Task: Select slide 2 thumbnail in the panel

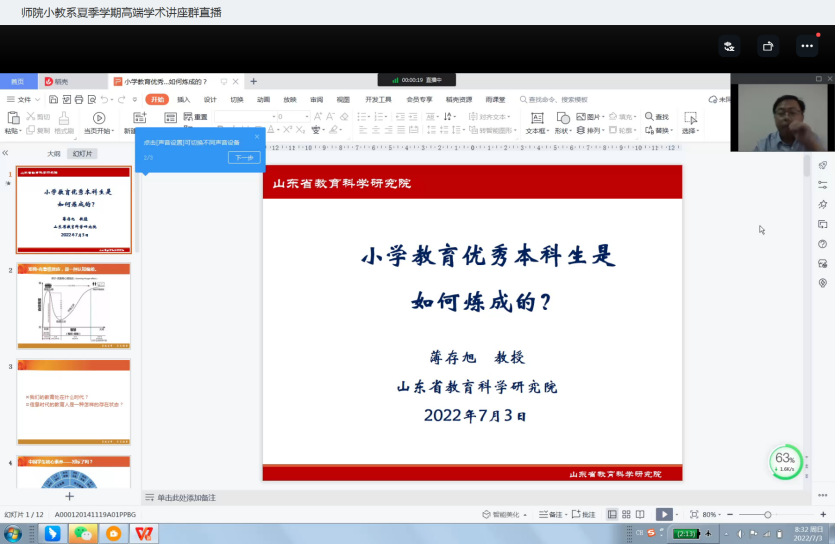Action: (x=73, y=306)
